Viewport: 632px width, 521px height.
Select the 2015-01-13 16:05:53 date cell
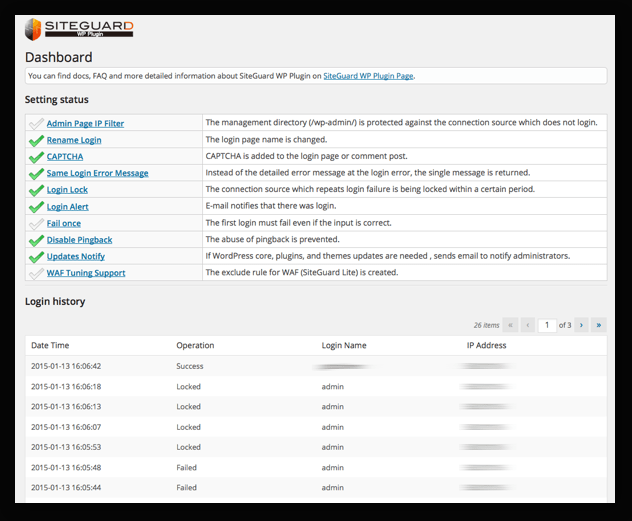(66, 447)
